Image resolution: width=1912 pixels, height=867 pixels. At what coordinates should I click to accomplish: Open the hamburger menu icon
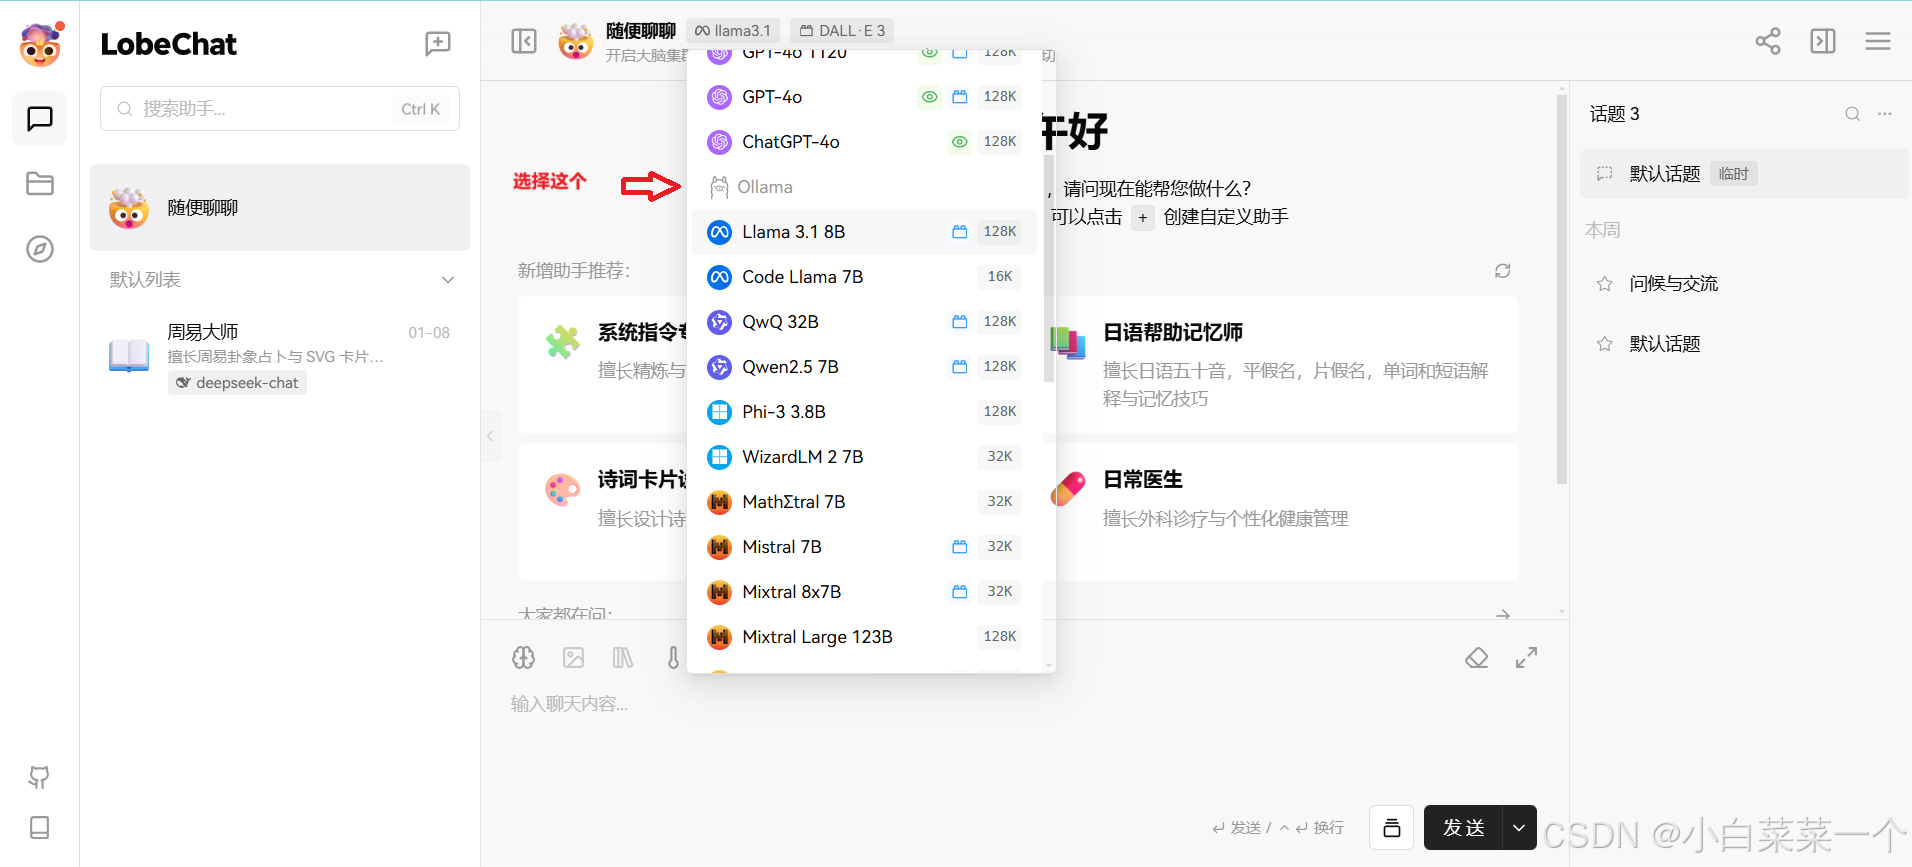pos(1878,41)
